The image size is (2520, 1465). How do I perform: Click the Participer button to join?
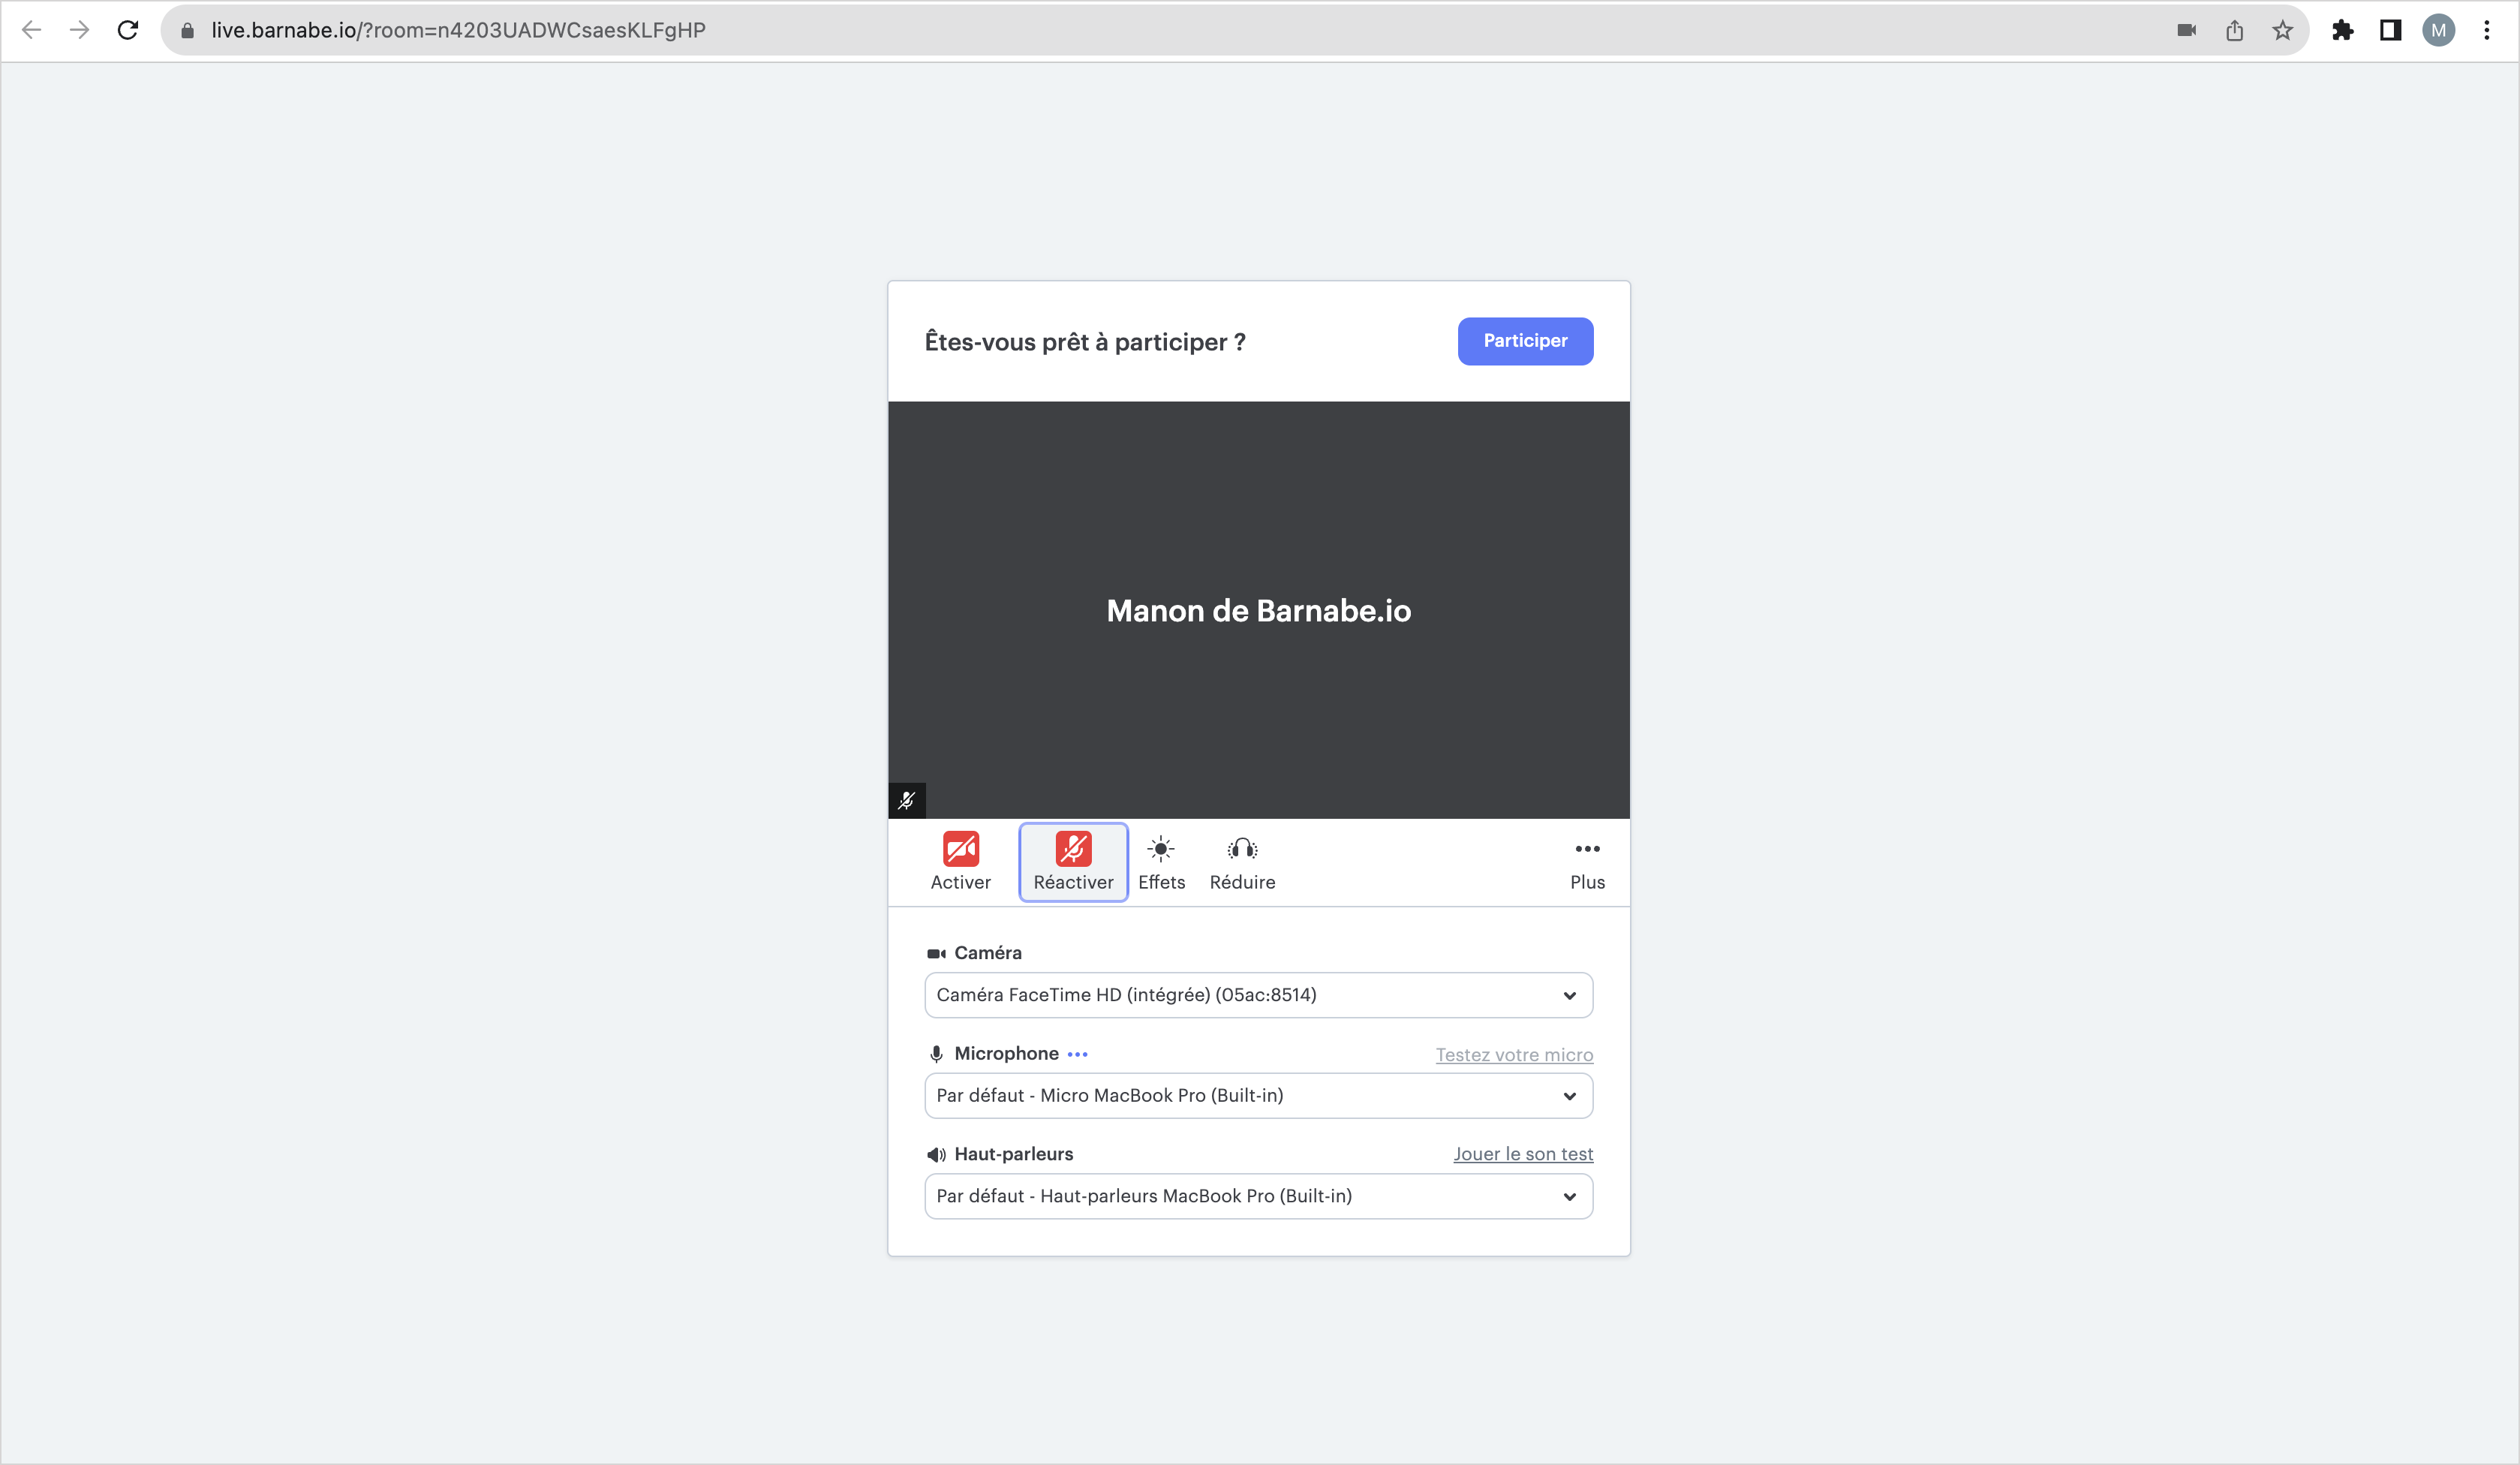1525,341
